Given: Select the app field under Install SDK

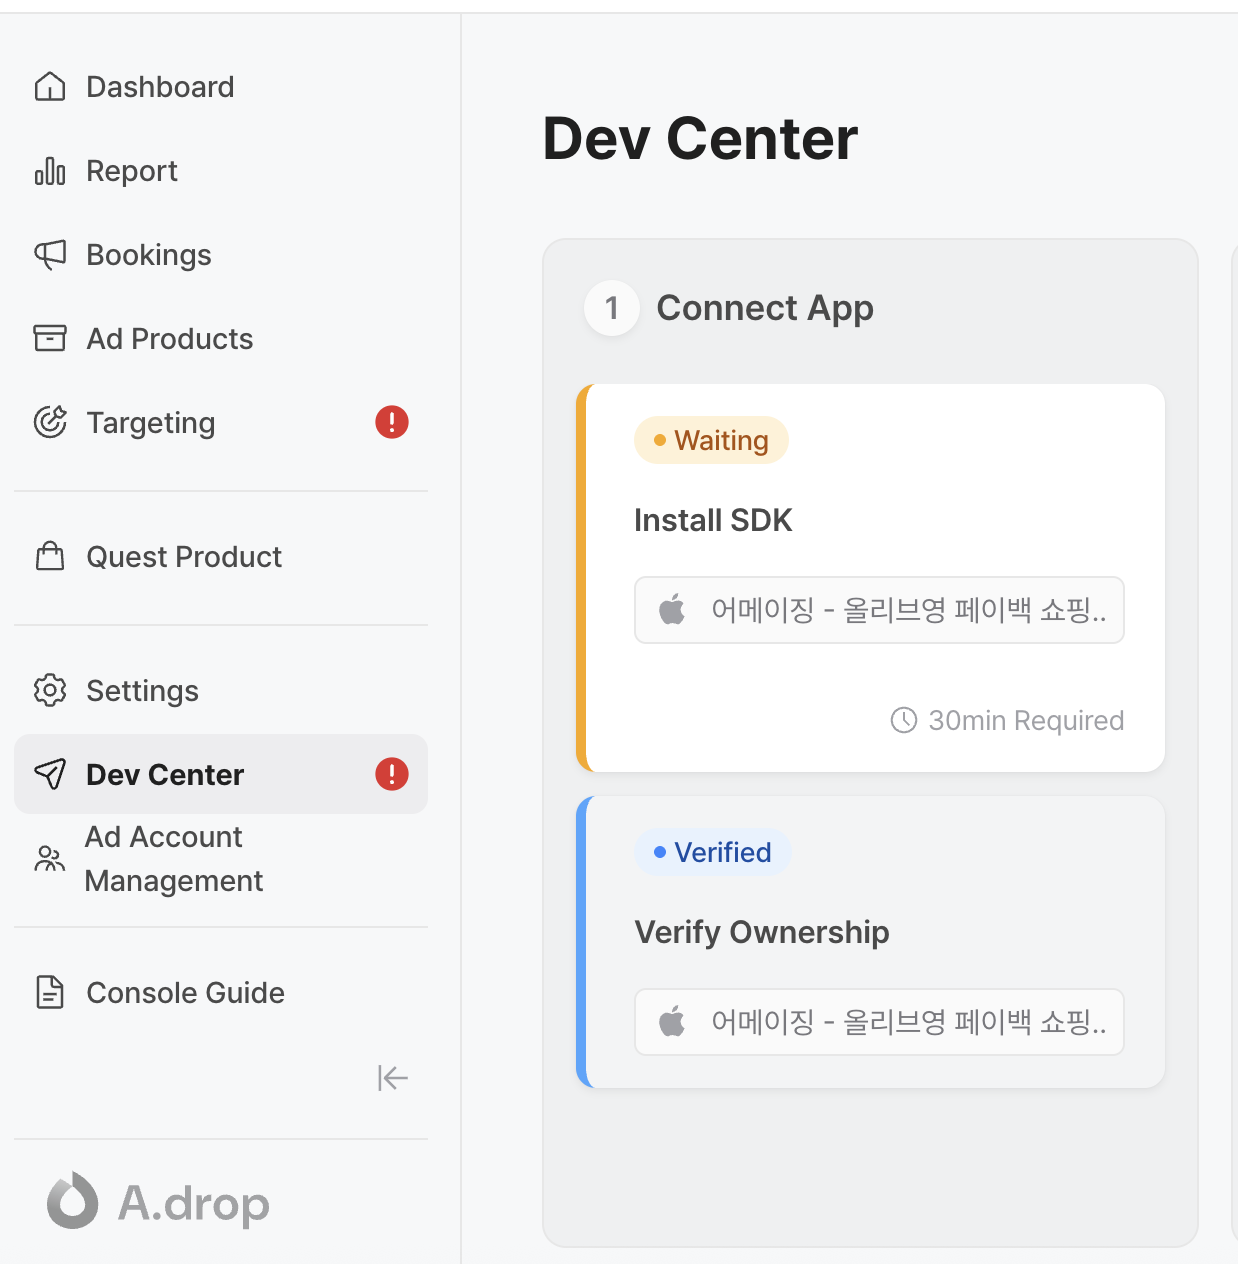Looking at the screenshot, I should 879,610.
